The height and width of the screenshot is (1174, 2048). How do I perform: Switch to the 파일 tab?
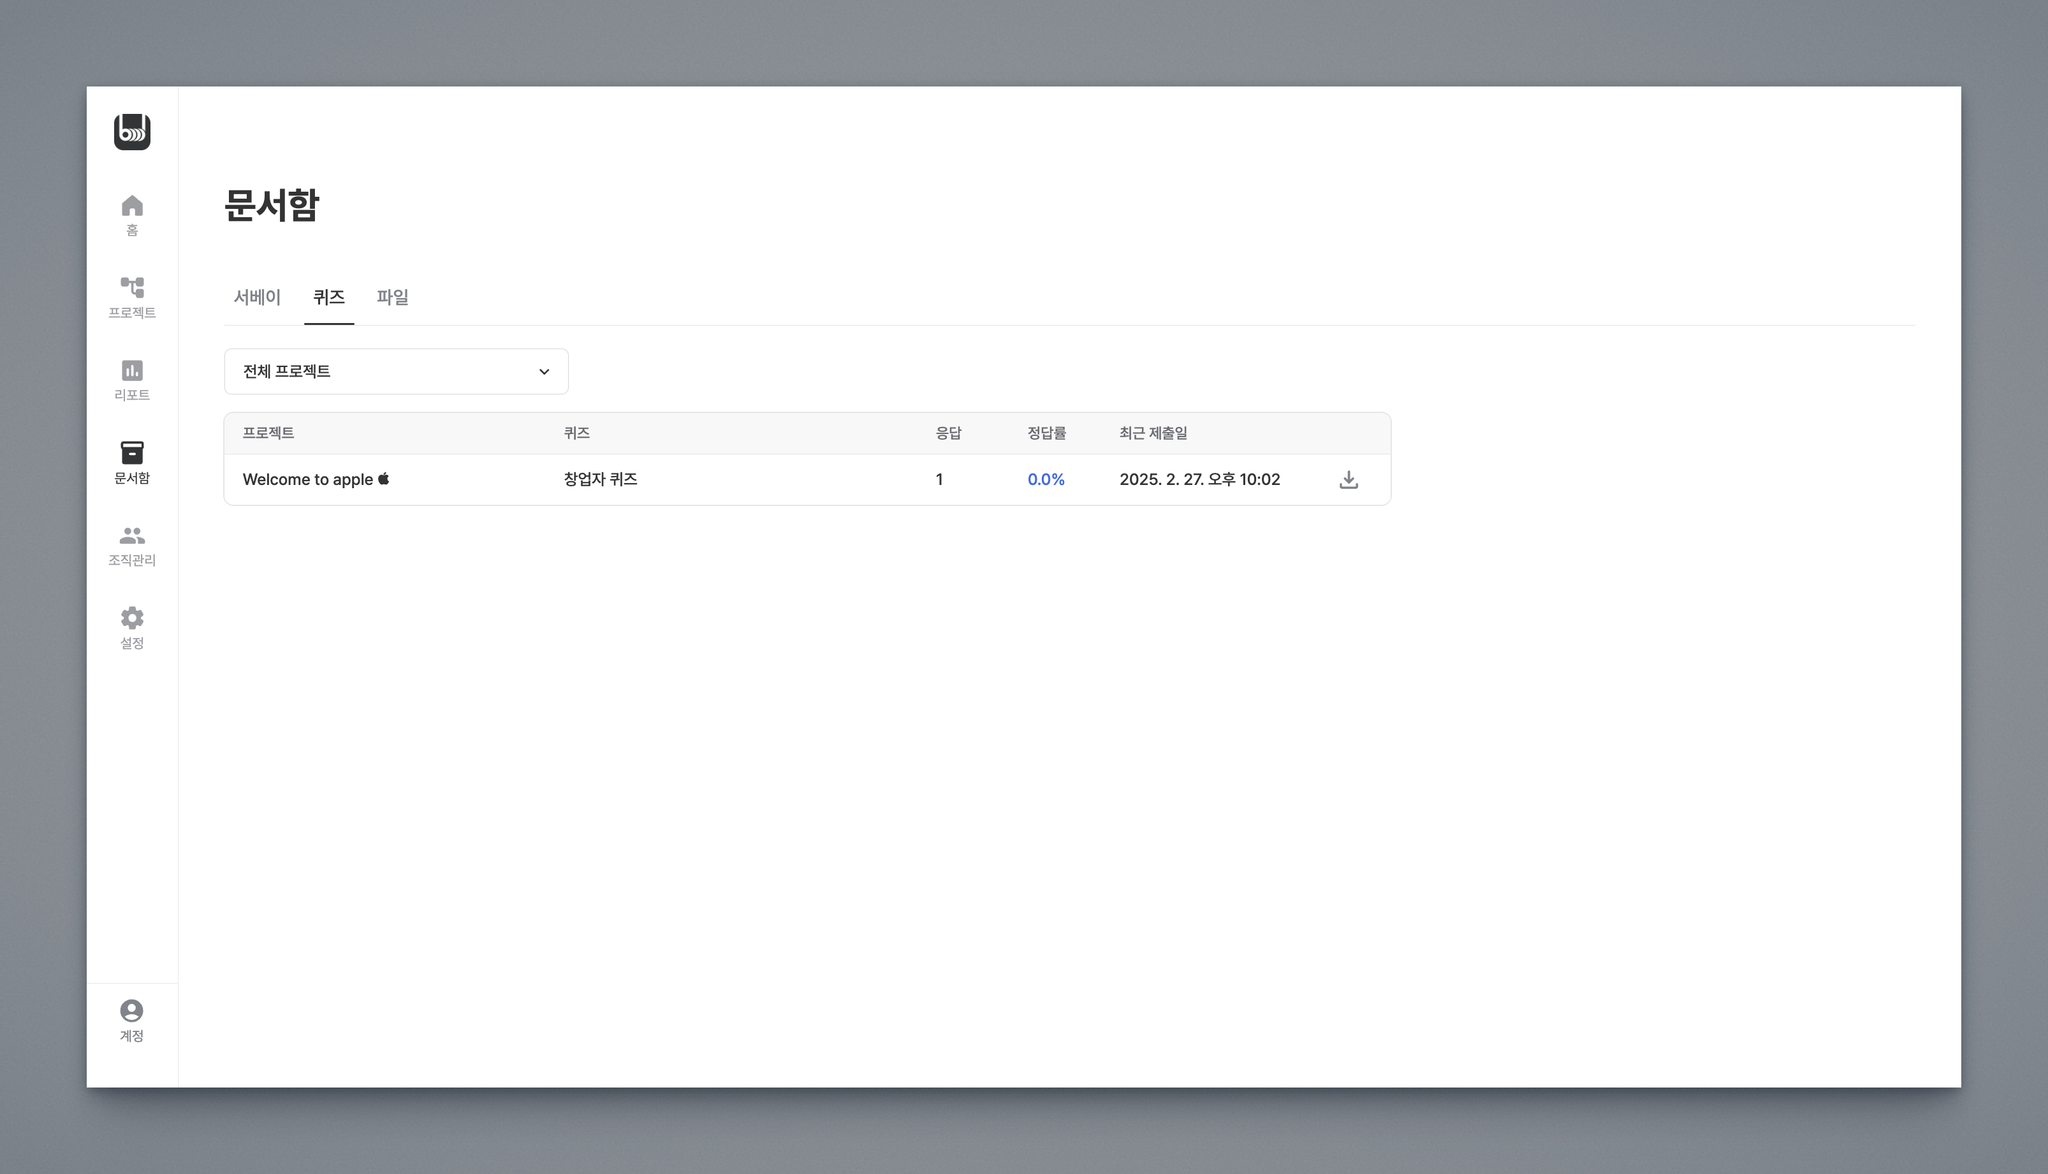click(x=392, y=297)
